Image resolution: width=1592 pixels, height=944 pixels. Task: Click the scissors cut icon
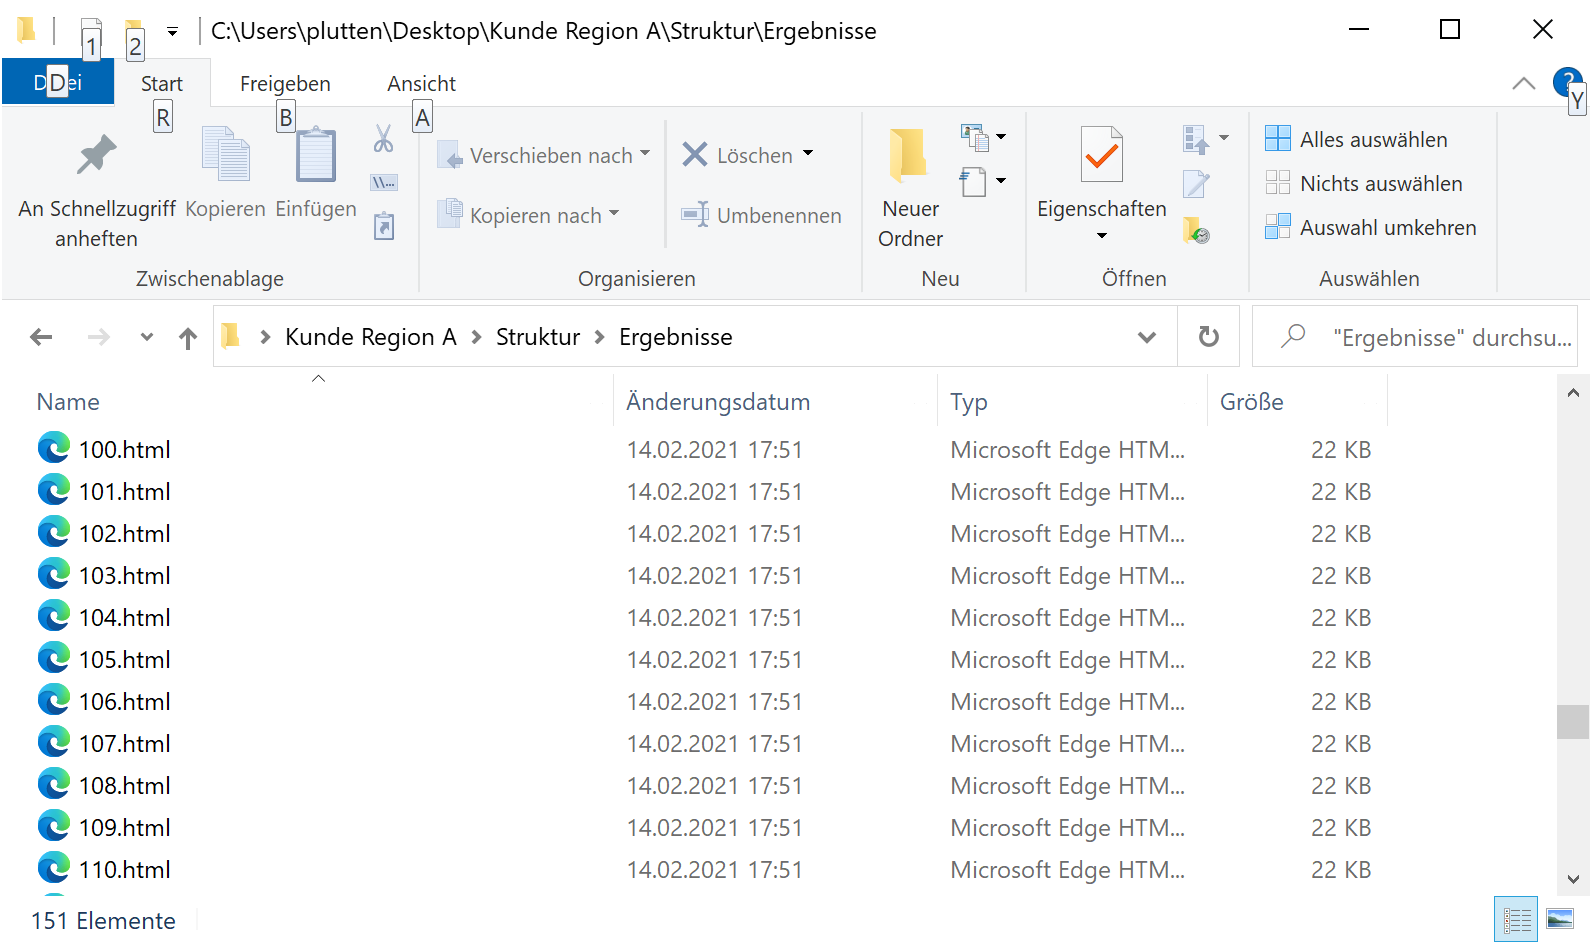383,138
